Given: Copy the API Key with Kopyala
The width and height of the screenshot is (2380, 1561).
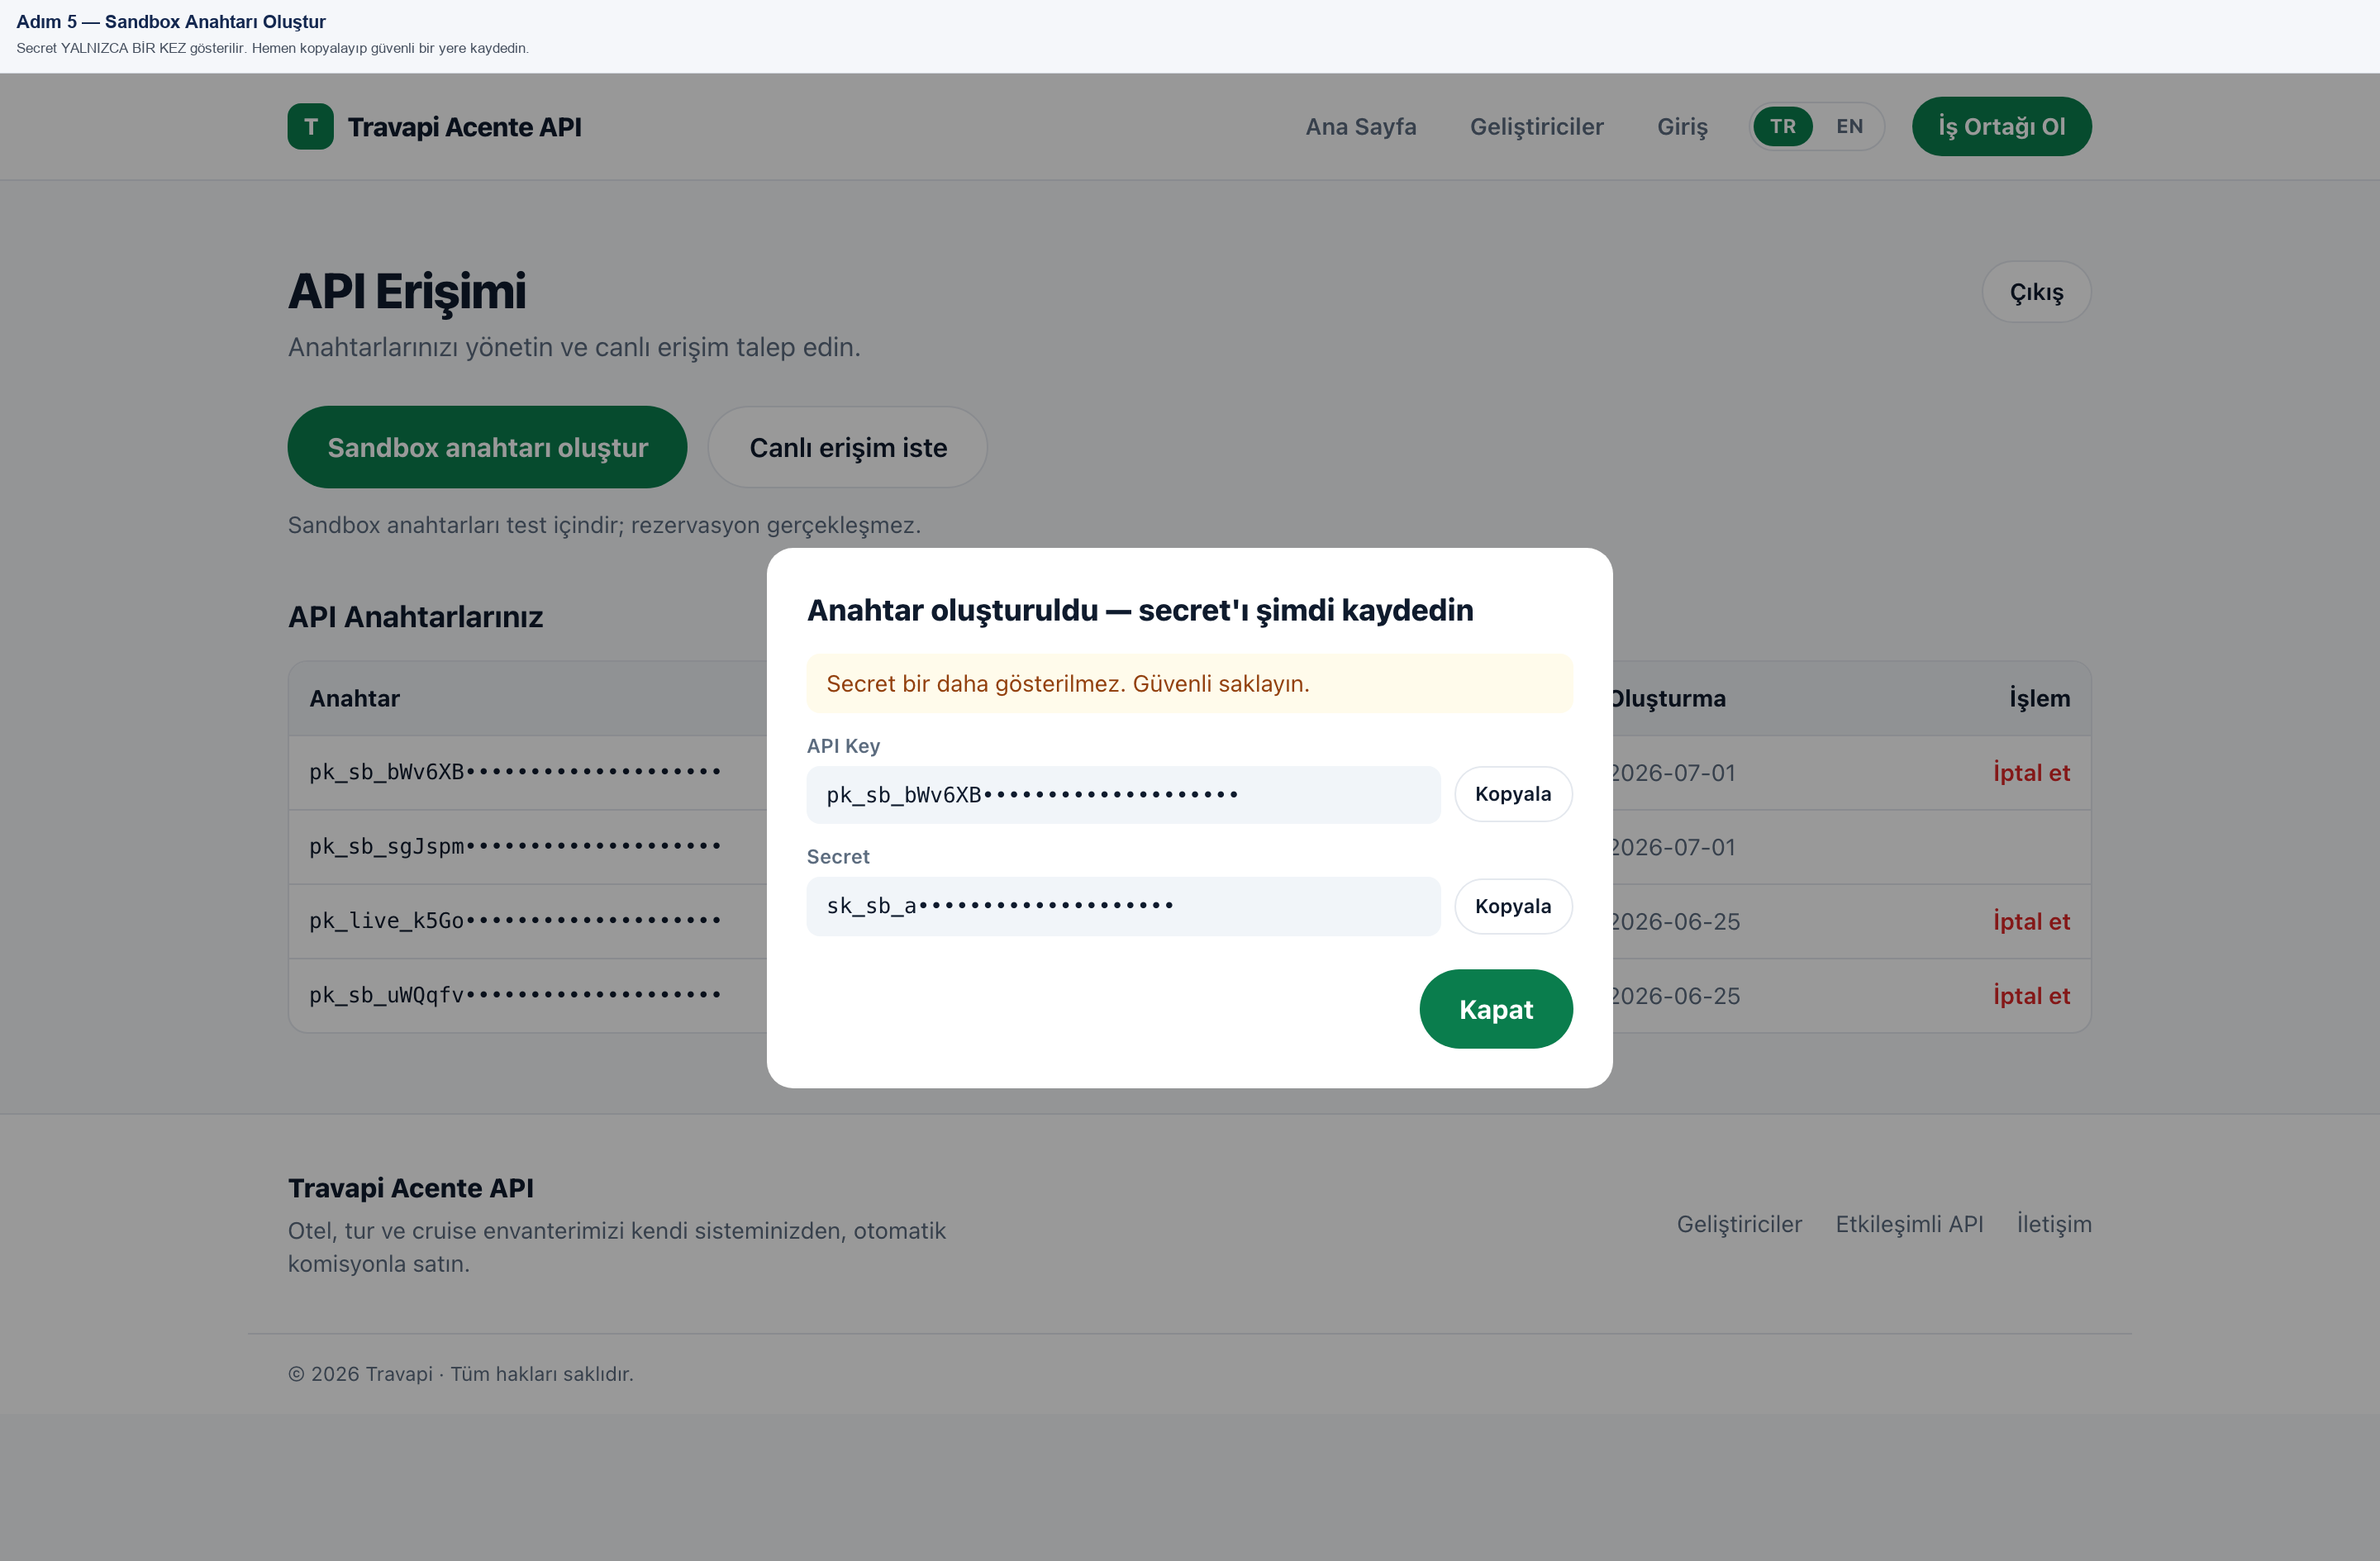Looking at the screenshot, I should (1513, 794).
